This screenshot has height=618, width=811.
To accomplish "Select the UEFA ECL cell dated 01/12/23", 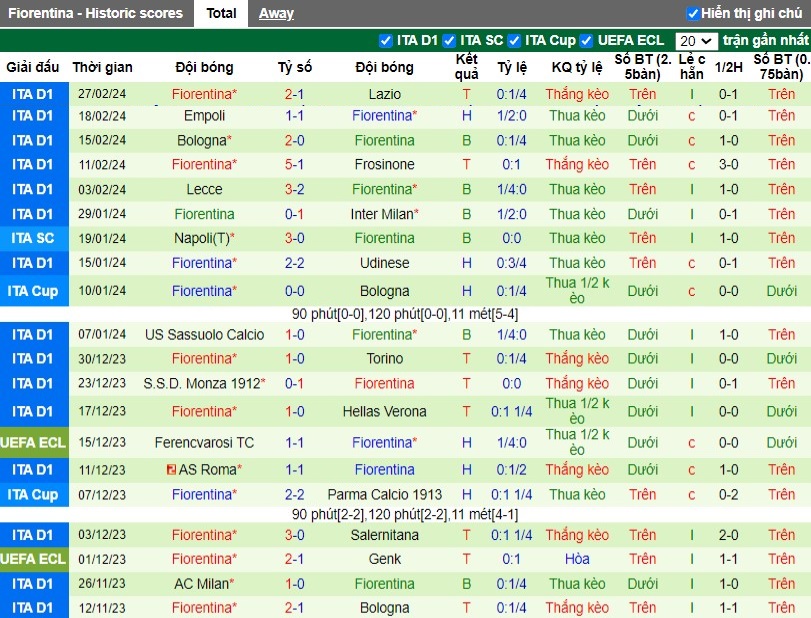I will 34,559.
